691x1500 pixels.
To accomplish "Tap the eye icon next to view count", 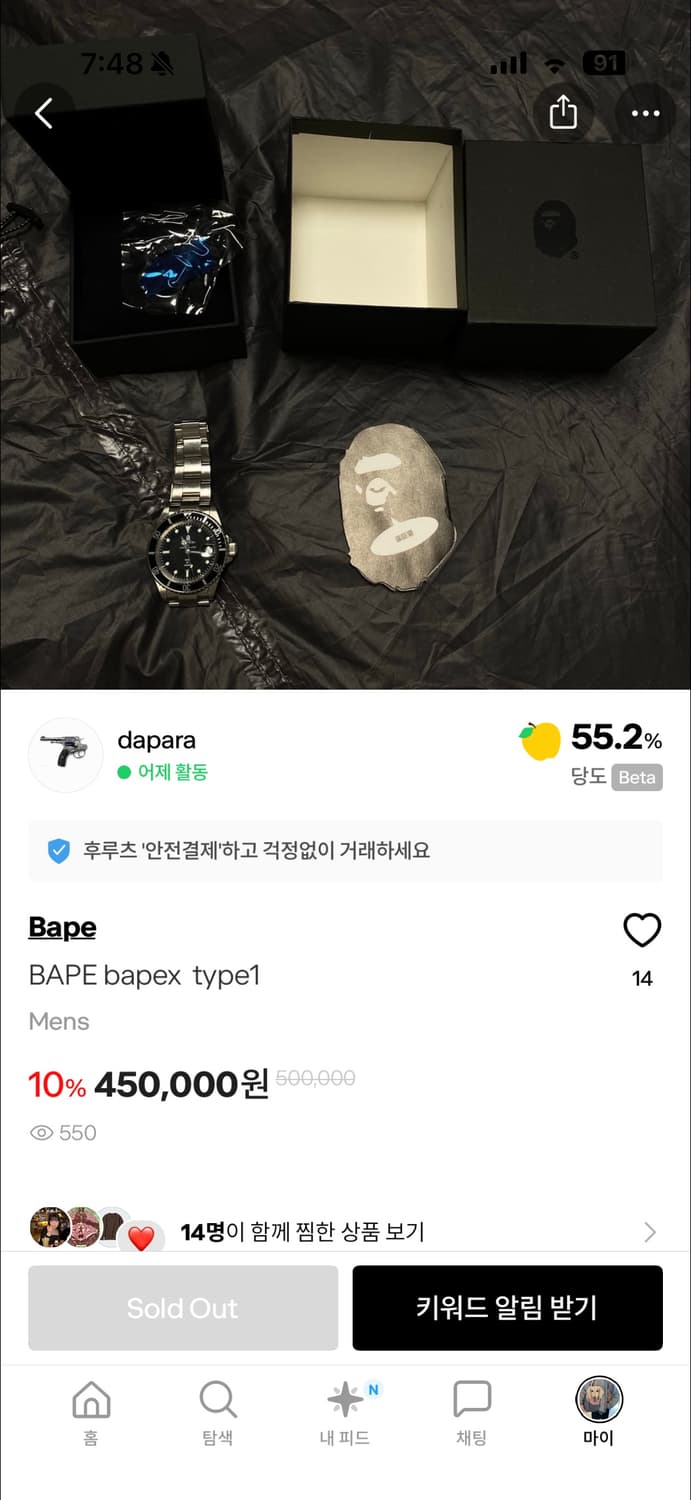I will pos(40,1133).
